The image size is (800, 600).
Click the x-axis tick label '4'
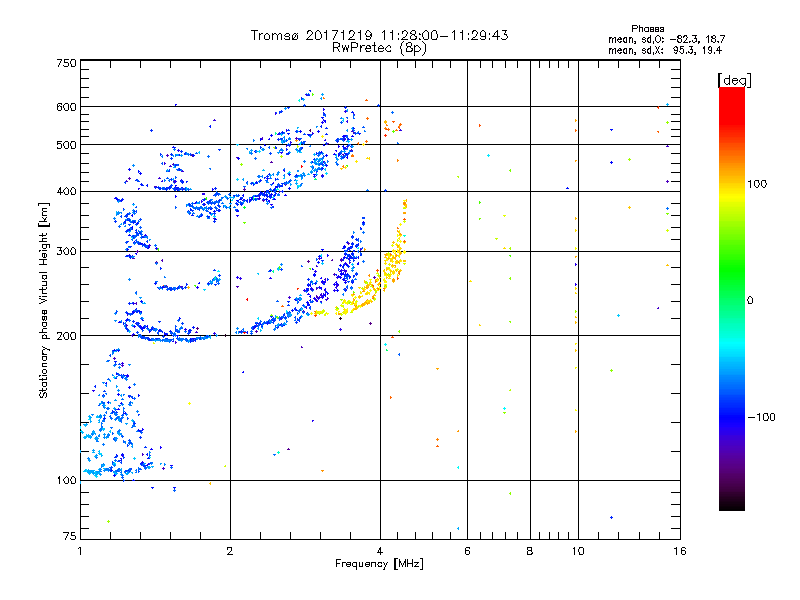(380, 551)
